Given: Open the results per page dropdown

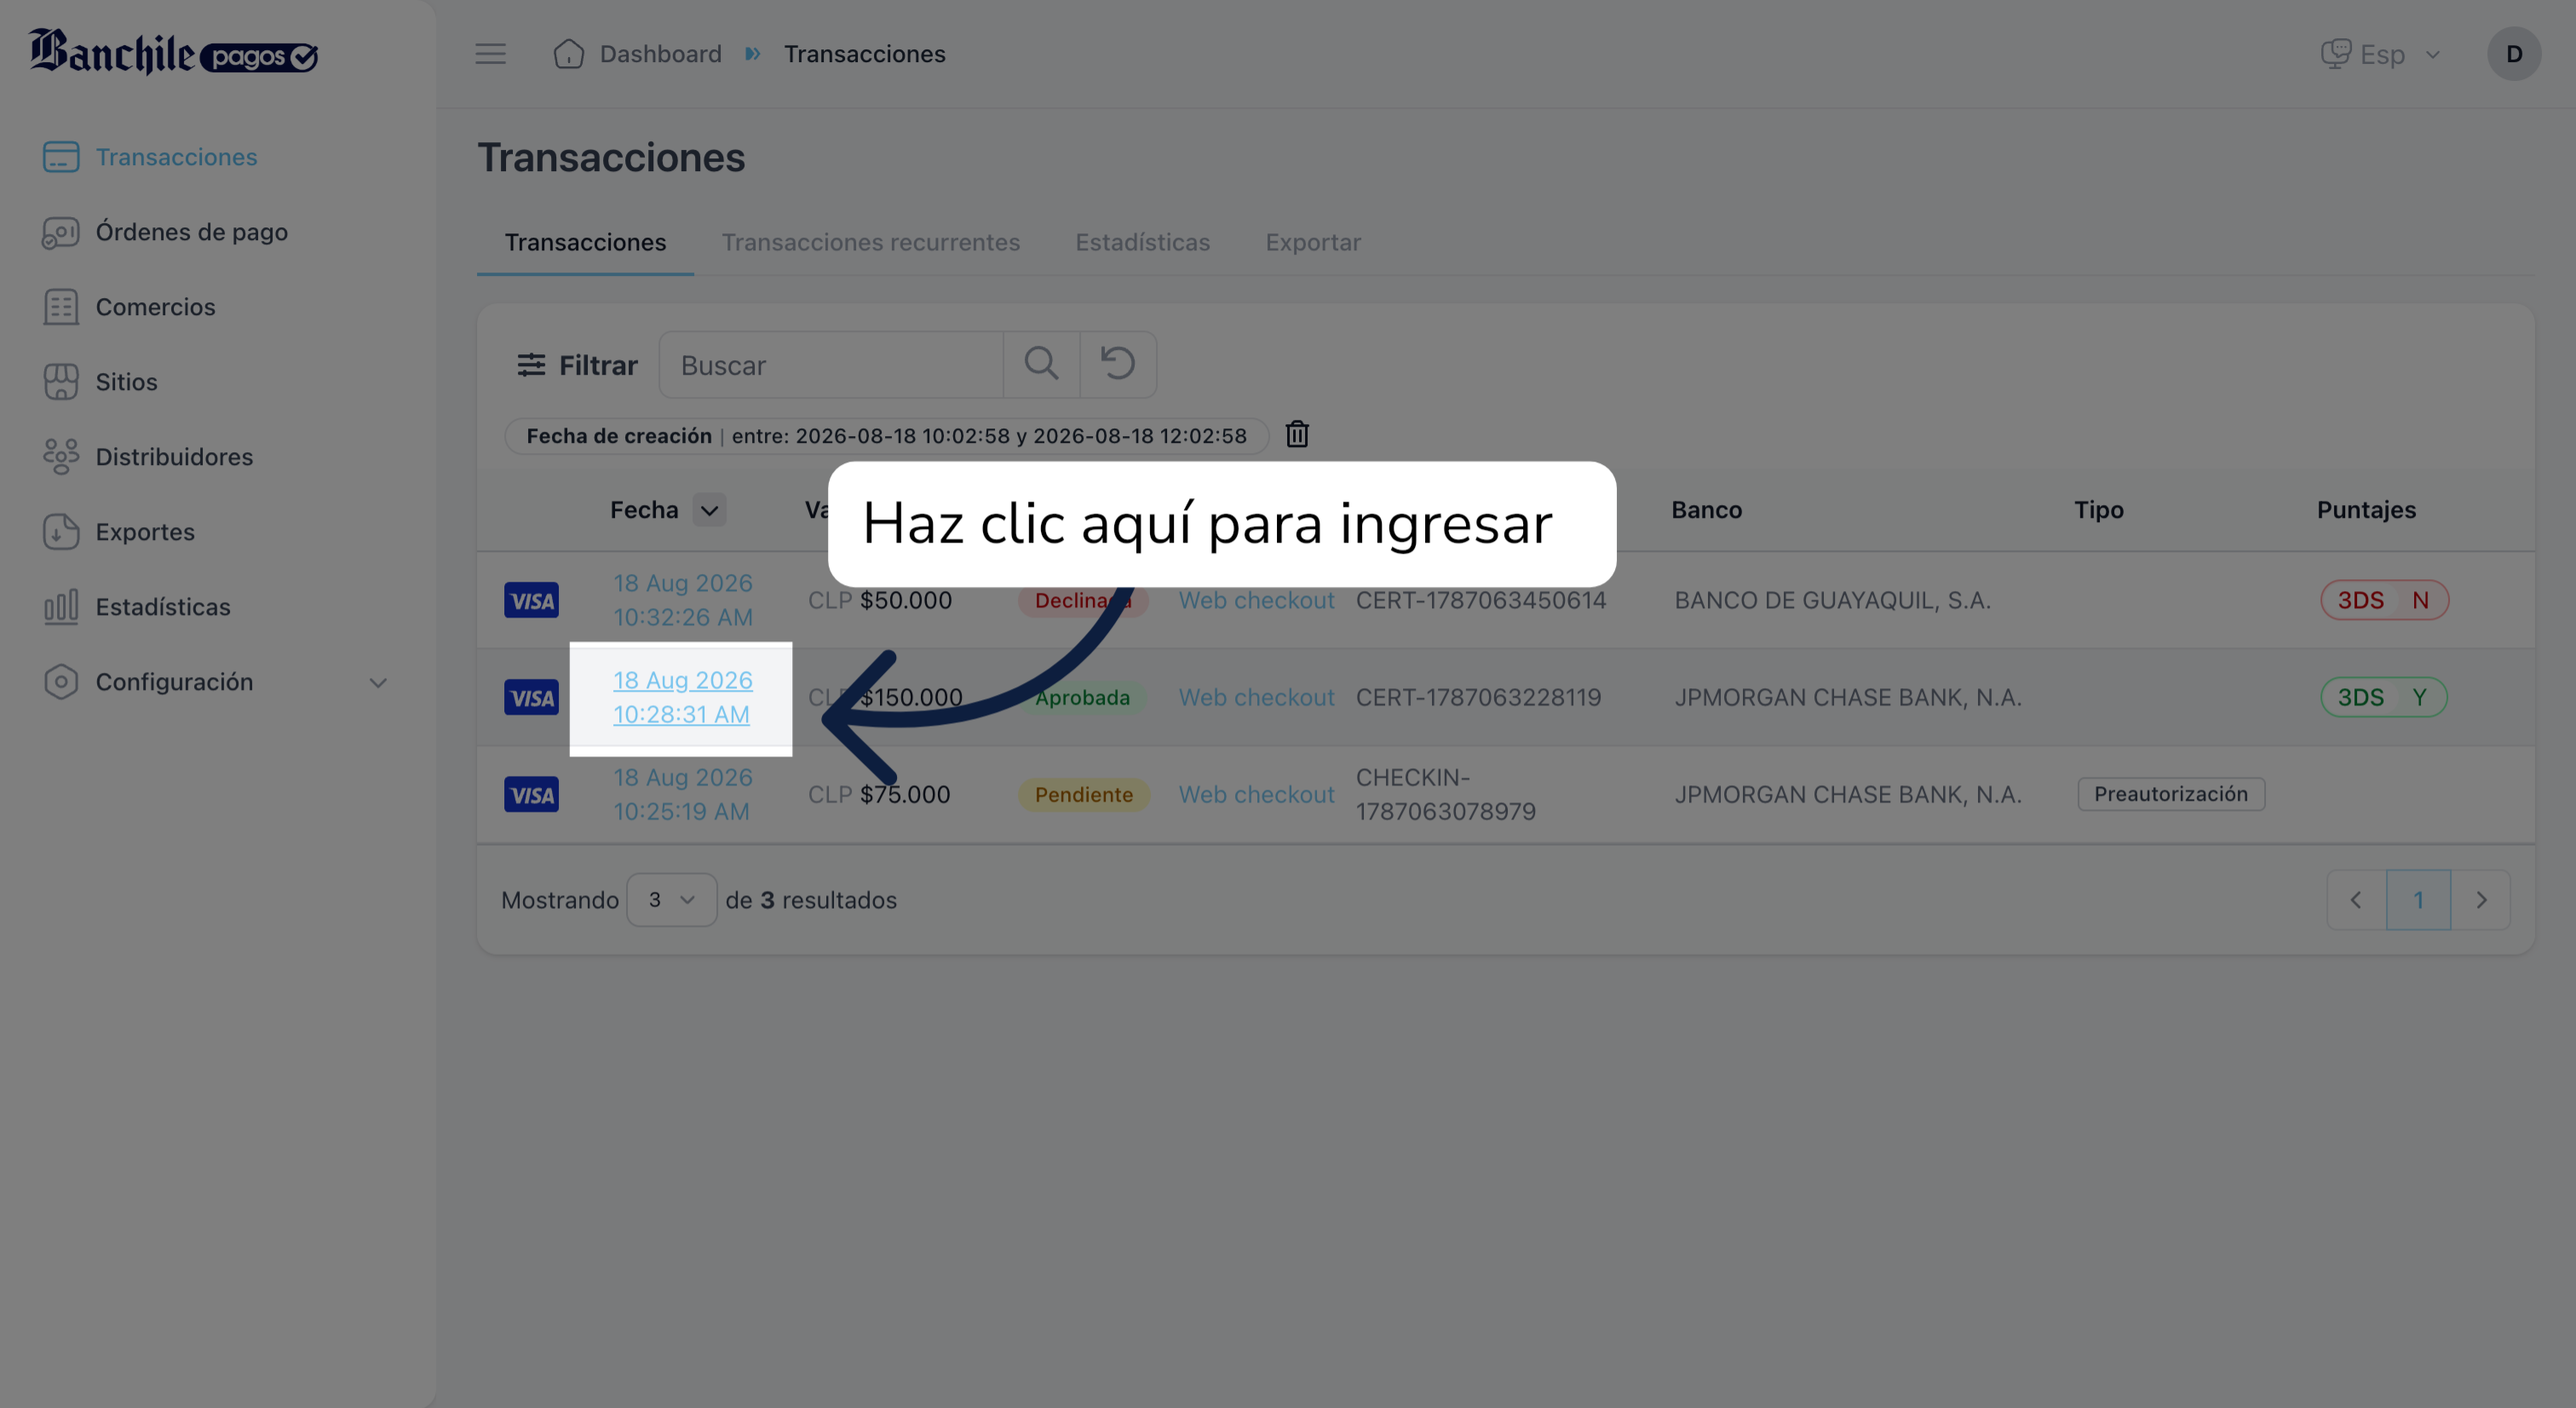Looking at the screenshot, I should click(x=671, y=900).
